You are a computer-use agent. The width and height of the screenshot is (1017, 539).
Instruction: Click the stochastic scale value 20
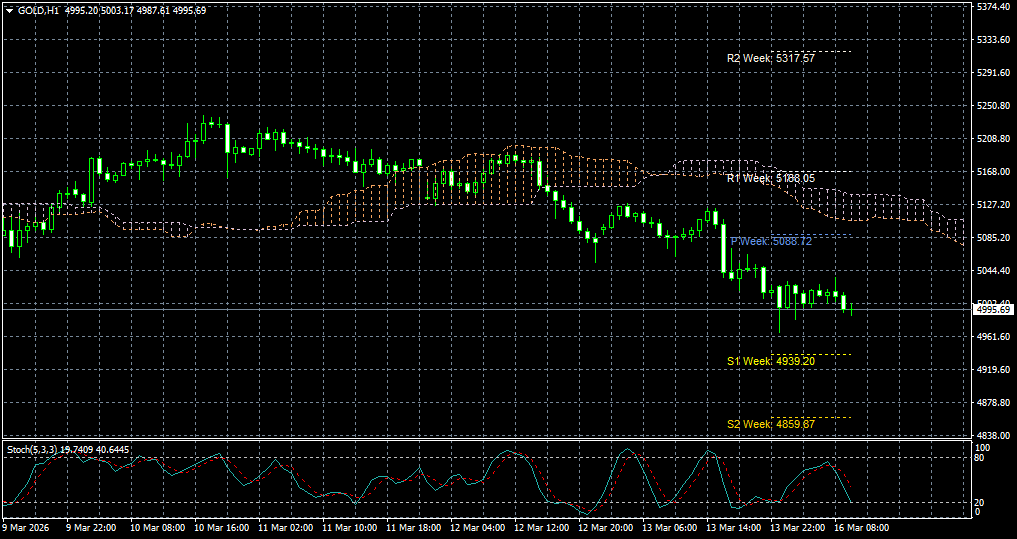coord(981,503)
